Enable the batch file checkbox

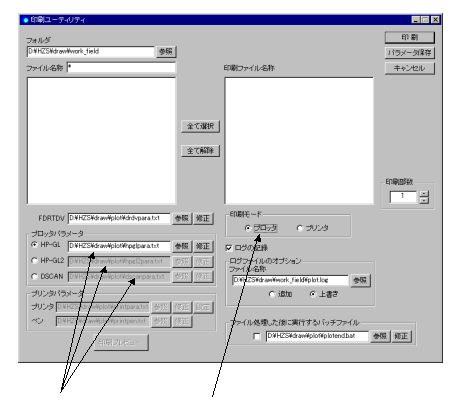tap(257, 336)
